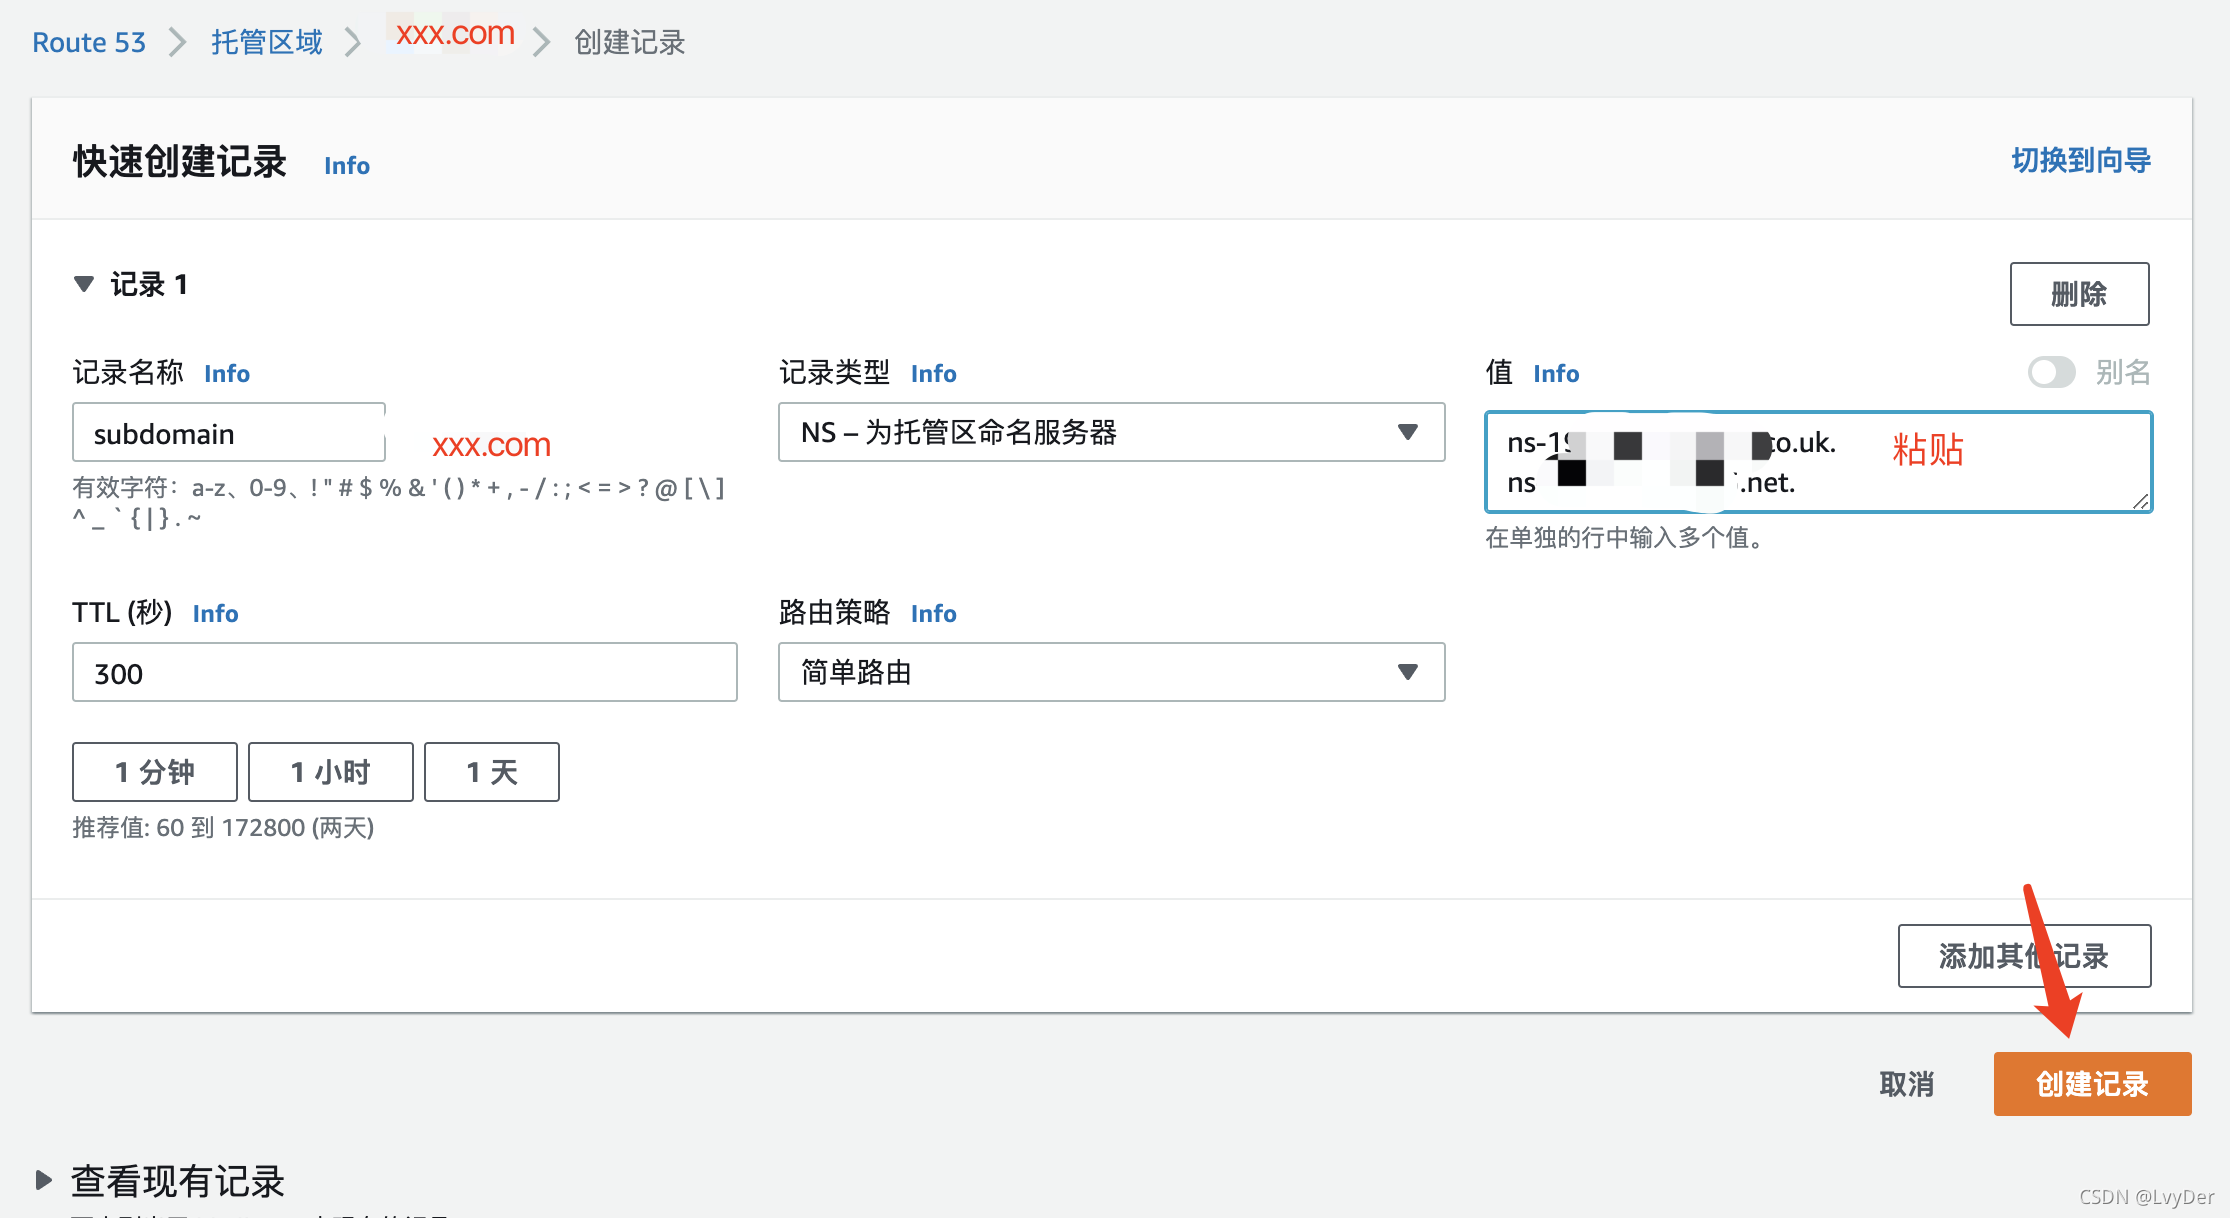Click 删除 to delete record 1
The height and width of the screenshot is (1218, 2230).
(x=2079, y=294)
